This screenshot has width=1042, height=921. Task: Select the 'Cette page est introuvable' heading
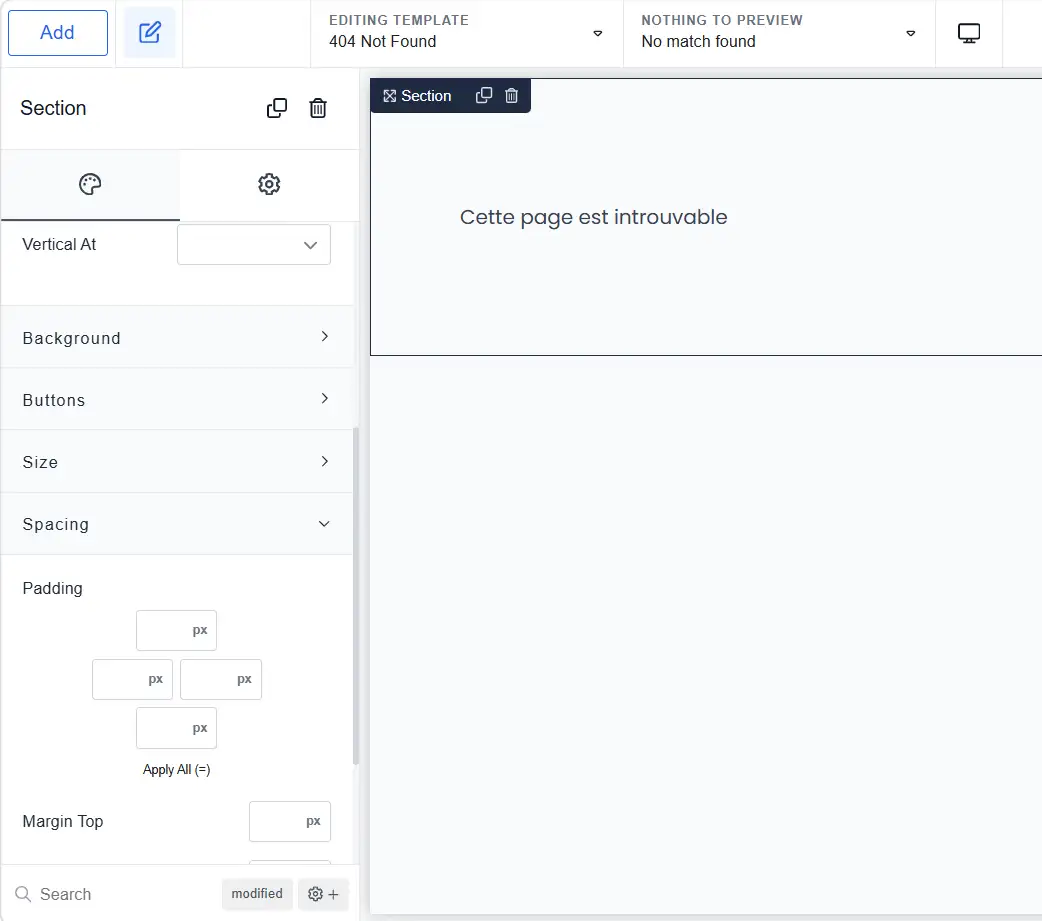click(x=593, y=217)
